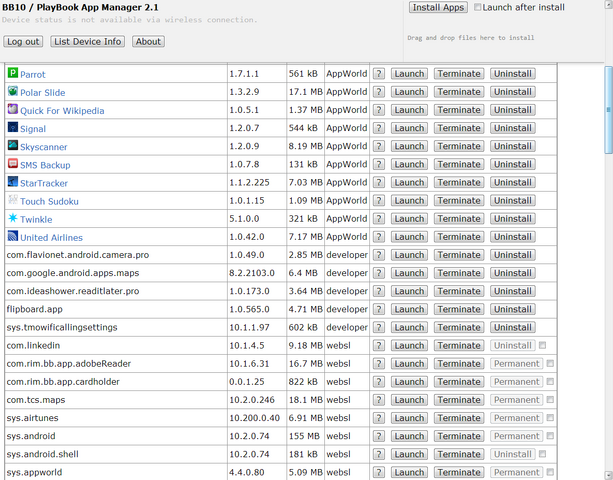This screenshot has width=613, height=480.
Task: Open the question mark info for sys.android
Action: point(378,436)
